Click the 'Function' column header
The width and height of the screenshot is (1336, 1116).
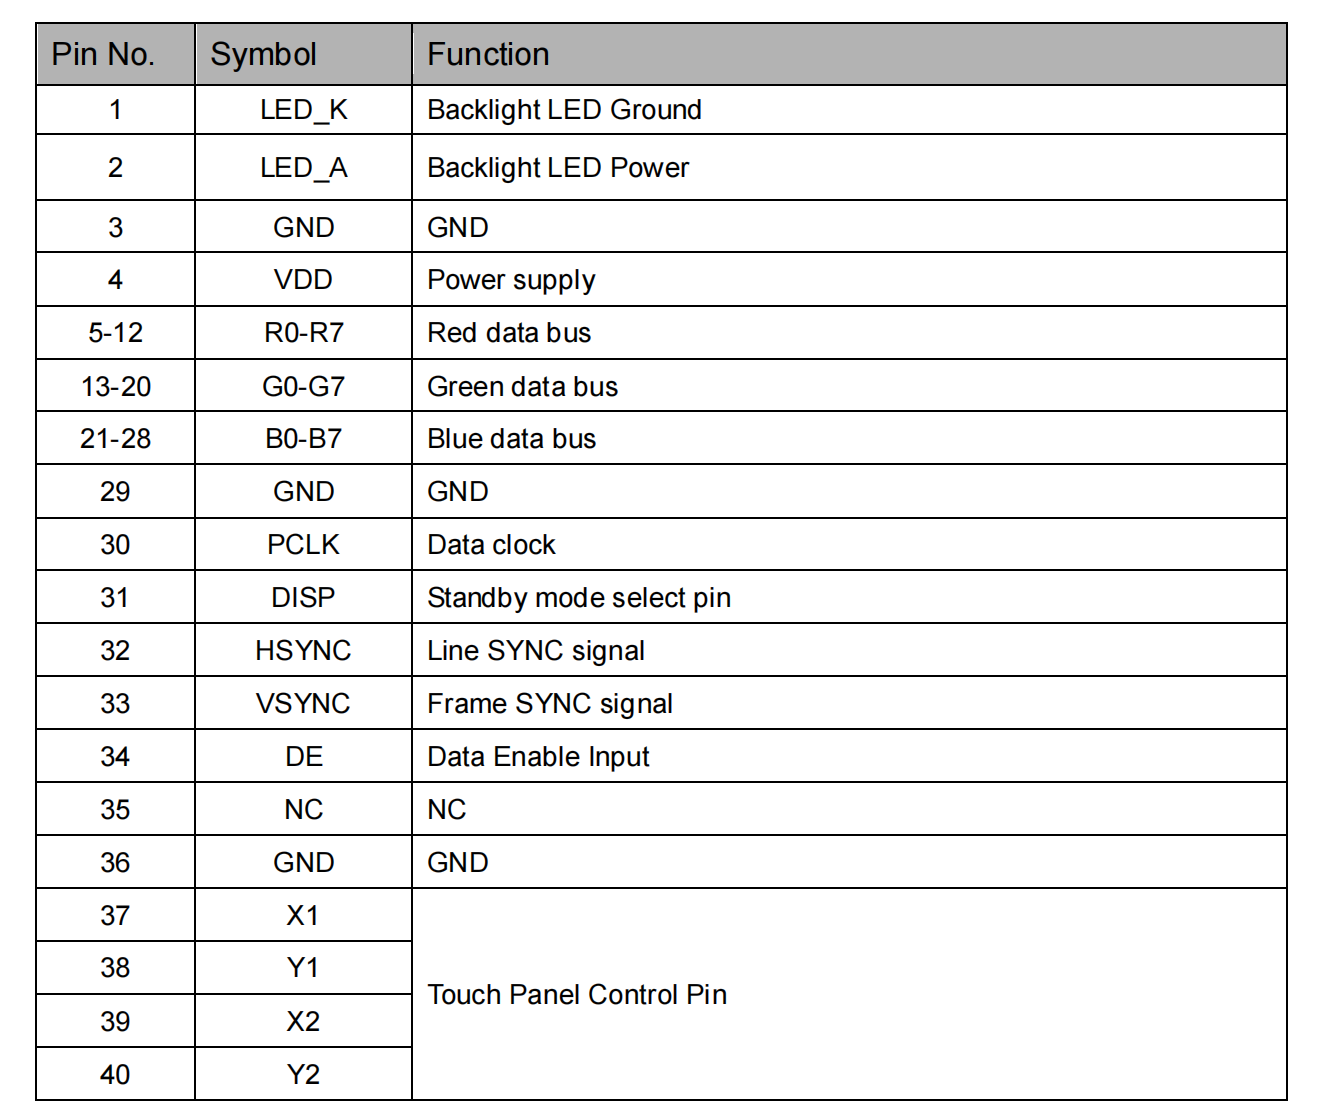pos(488,54)
